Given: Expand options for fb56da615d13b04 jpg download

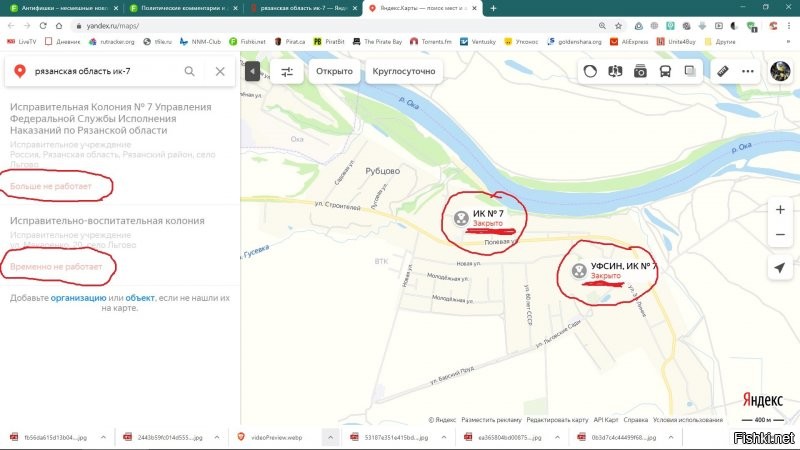Looking at the screenshot, I should click(103, 437).
